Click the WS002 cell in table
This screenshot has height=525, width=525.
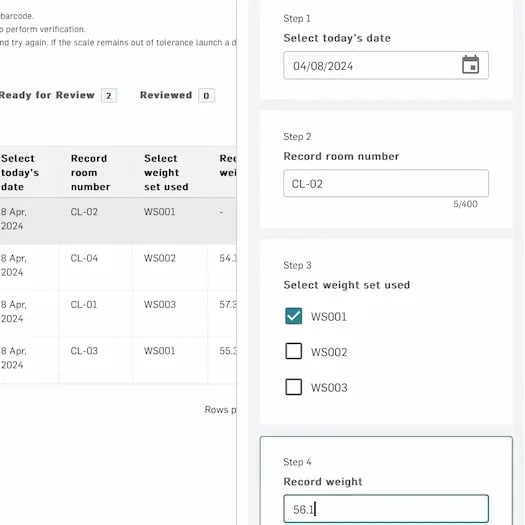160,258
